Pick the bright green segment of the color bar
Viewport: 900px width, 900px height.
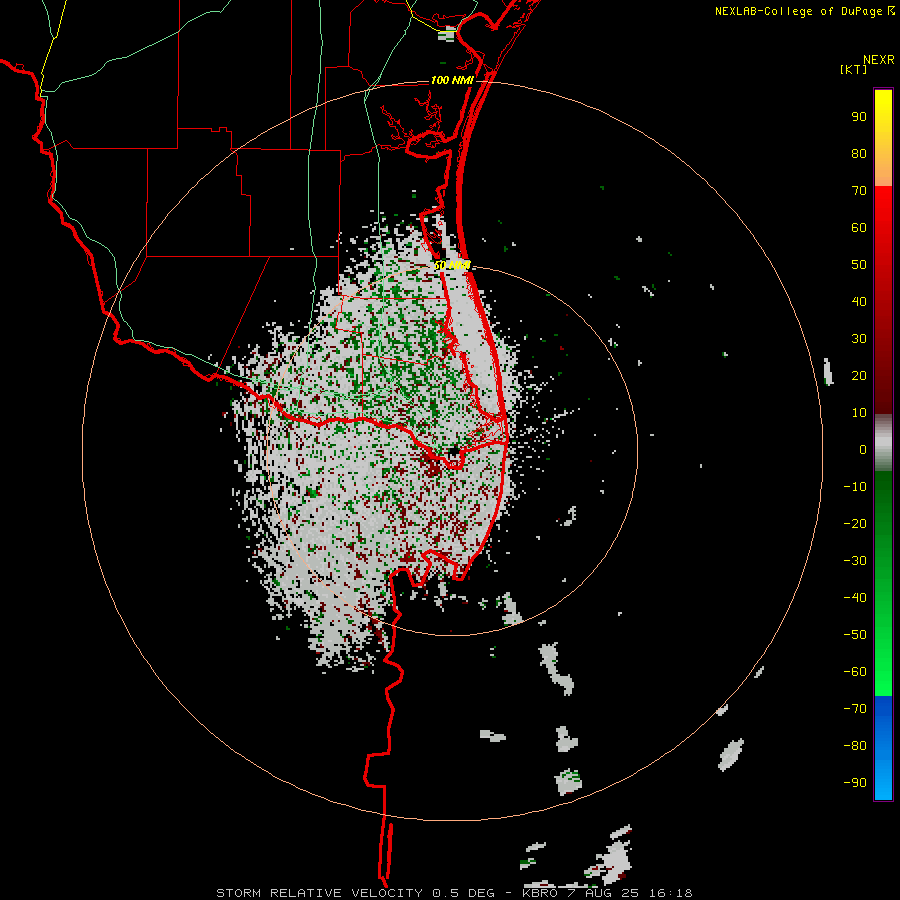tap(883, 660)
